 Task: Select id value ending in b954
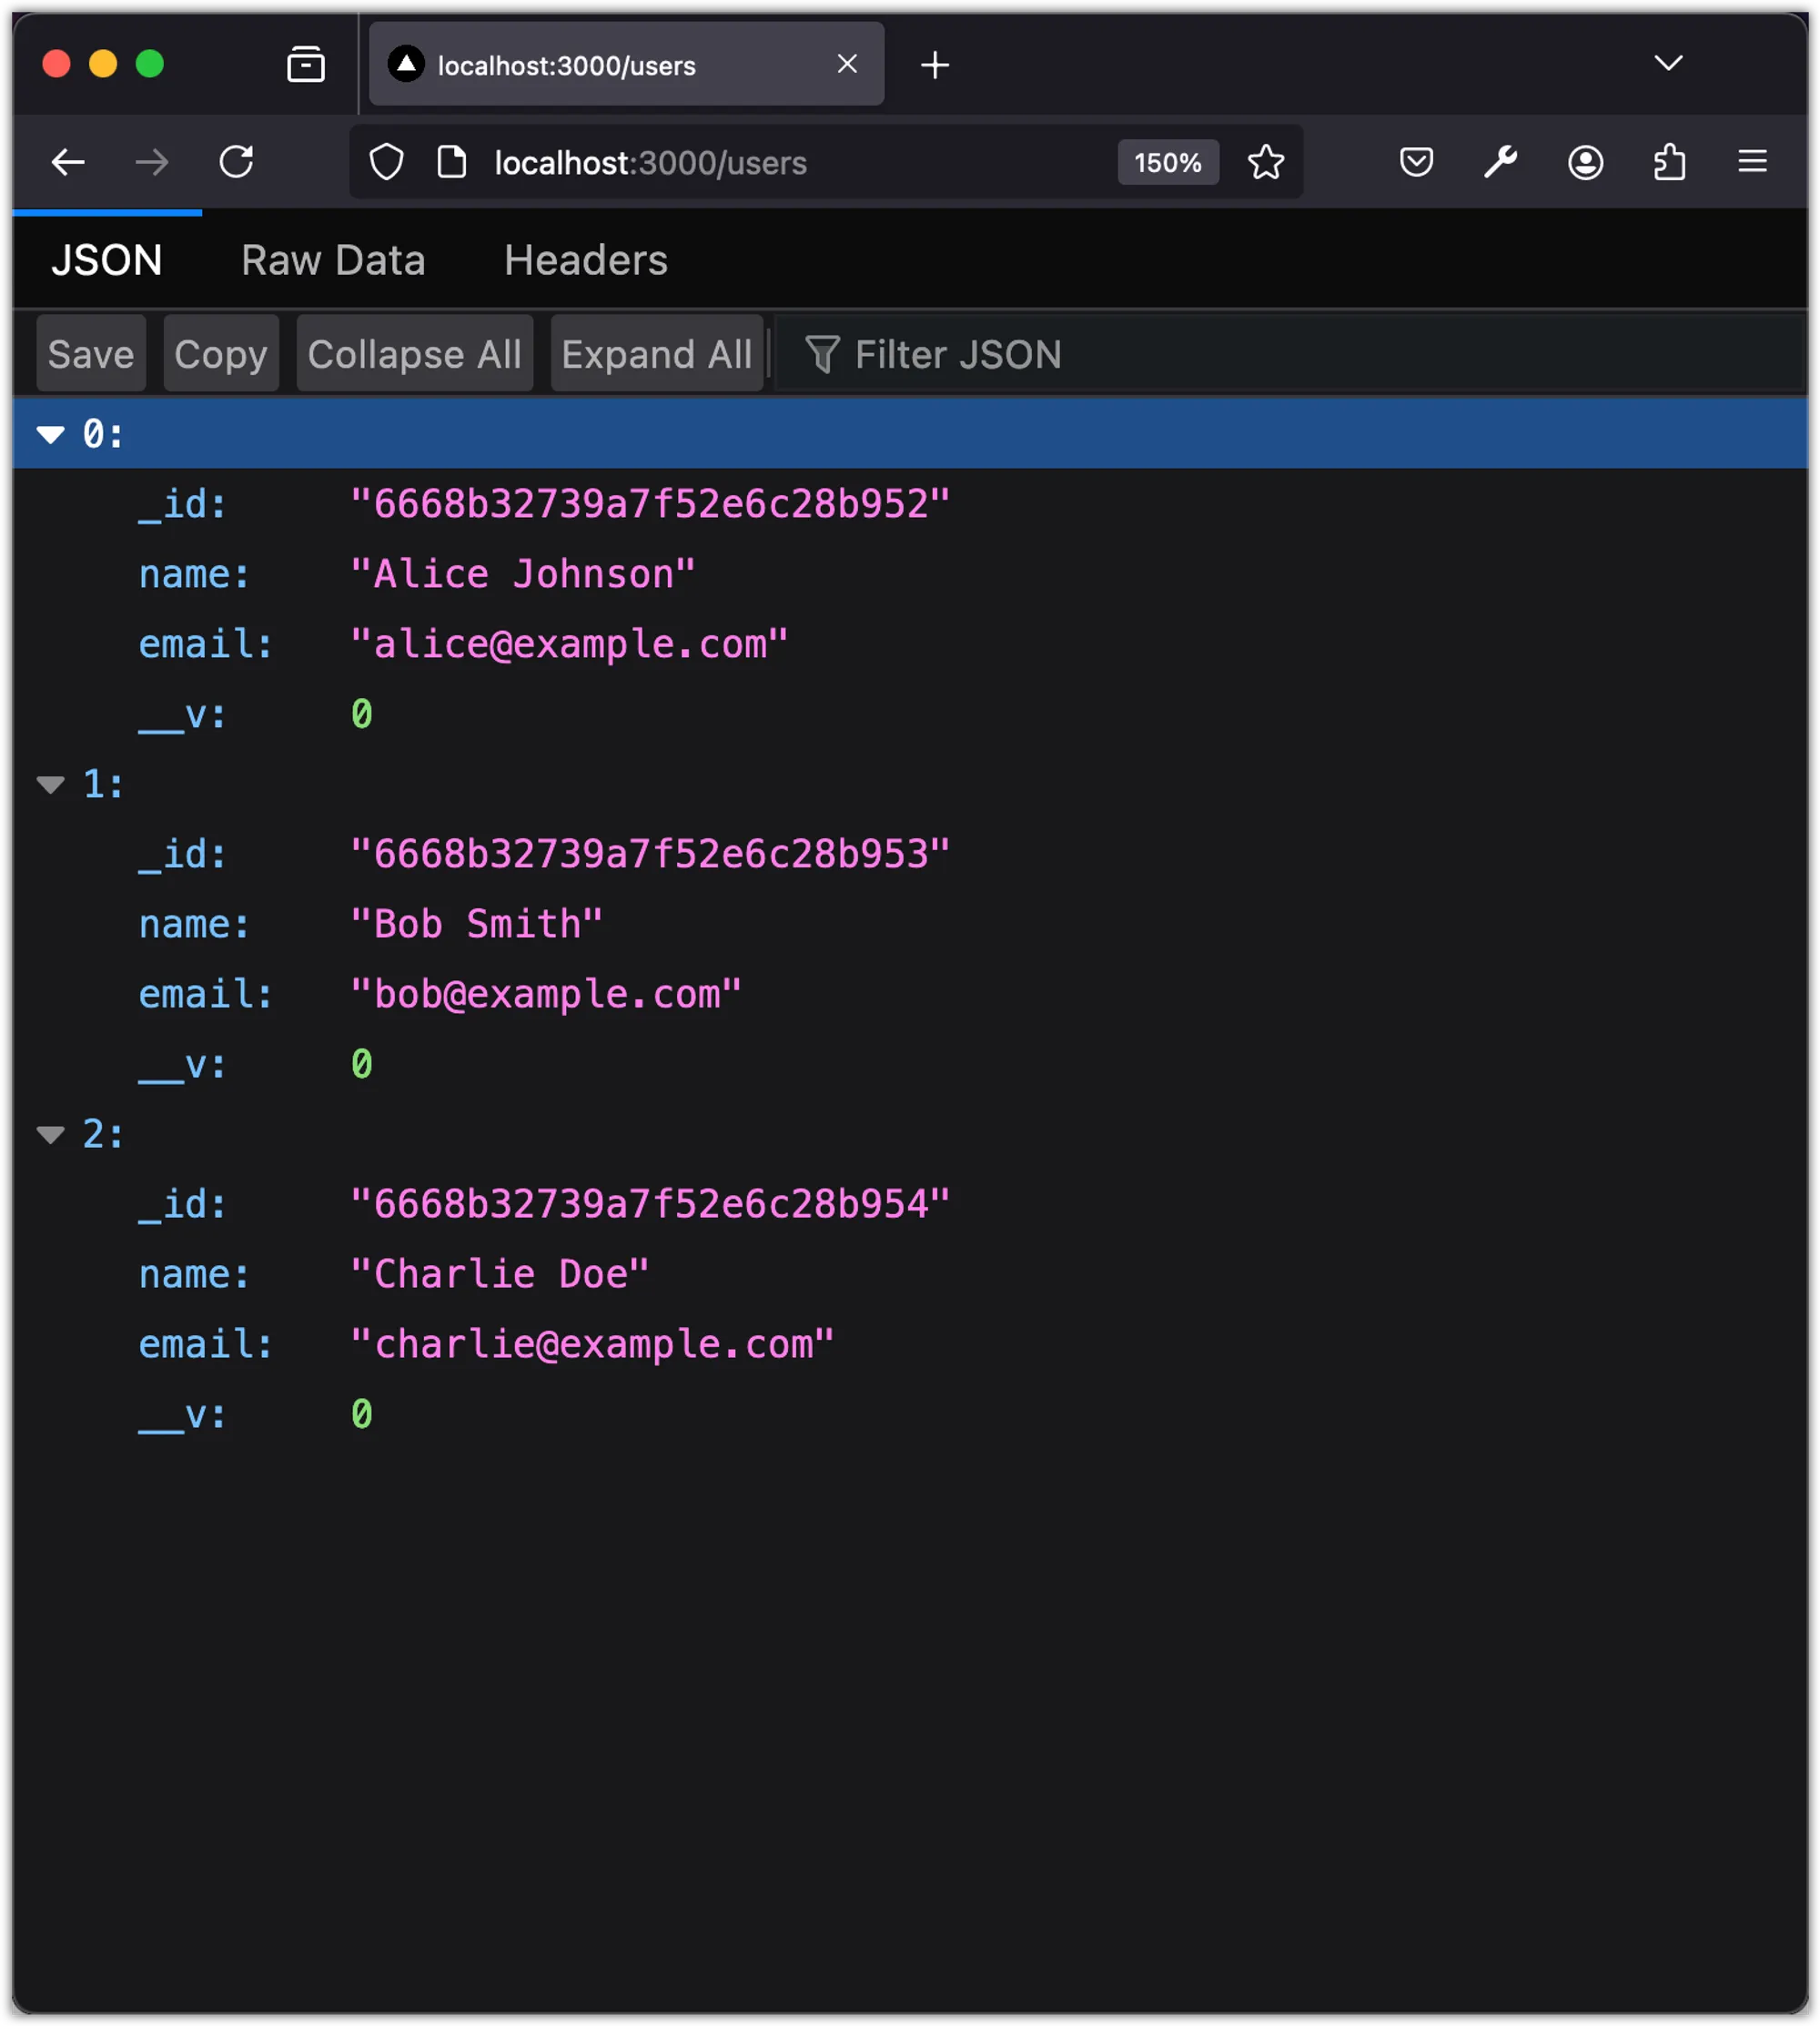click(x=650, y=1204)
